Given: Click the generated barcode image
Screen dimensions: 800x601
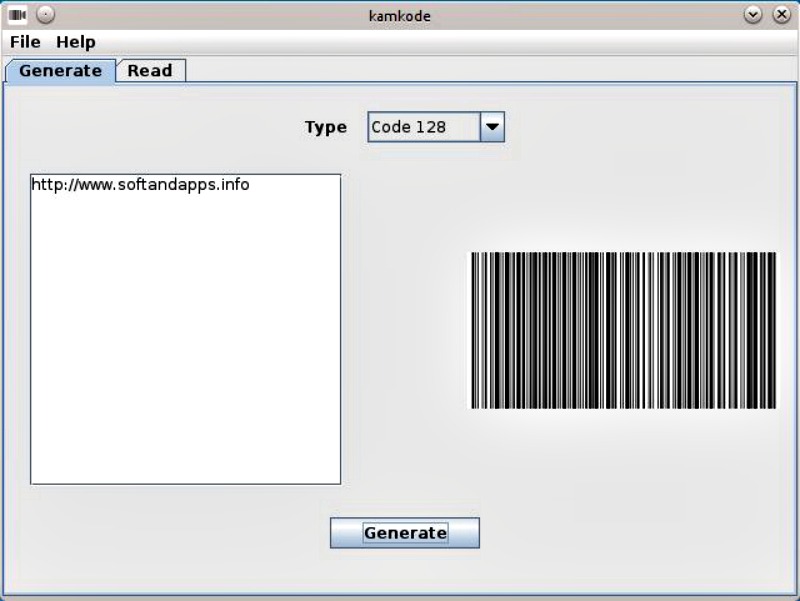Looking at the screenshot, I should [x=623, y=330].
